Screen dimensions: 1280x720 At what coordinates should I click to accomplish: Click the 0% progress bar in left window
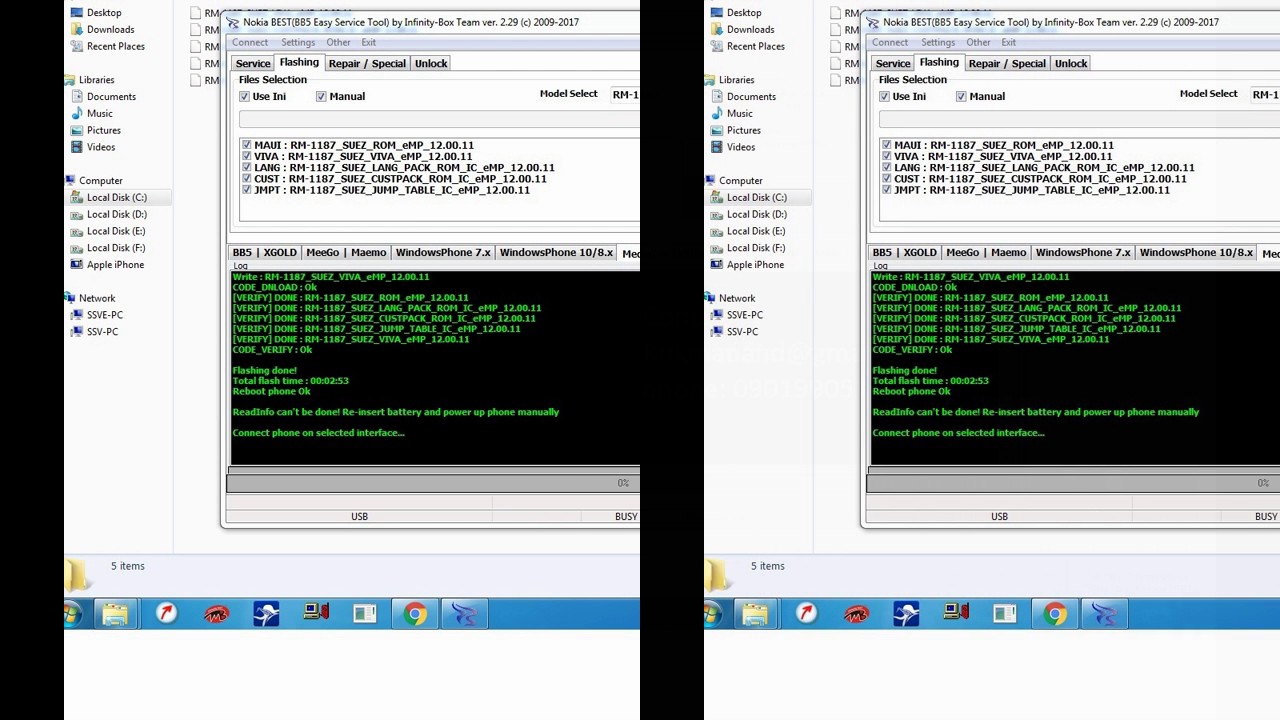pos(433,483)
